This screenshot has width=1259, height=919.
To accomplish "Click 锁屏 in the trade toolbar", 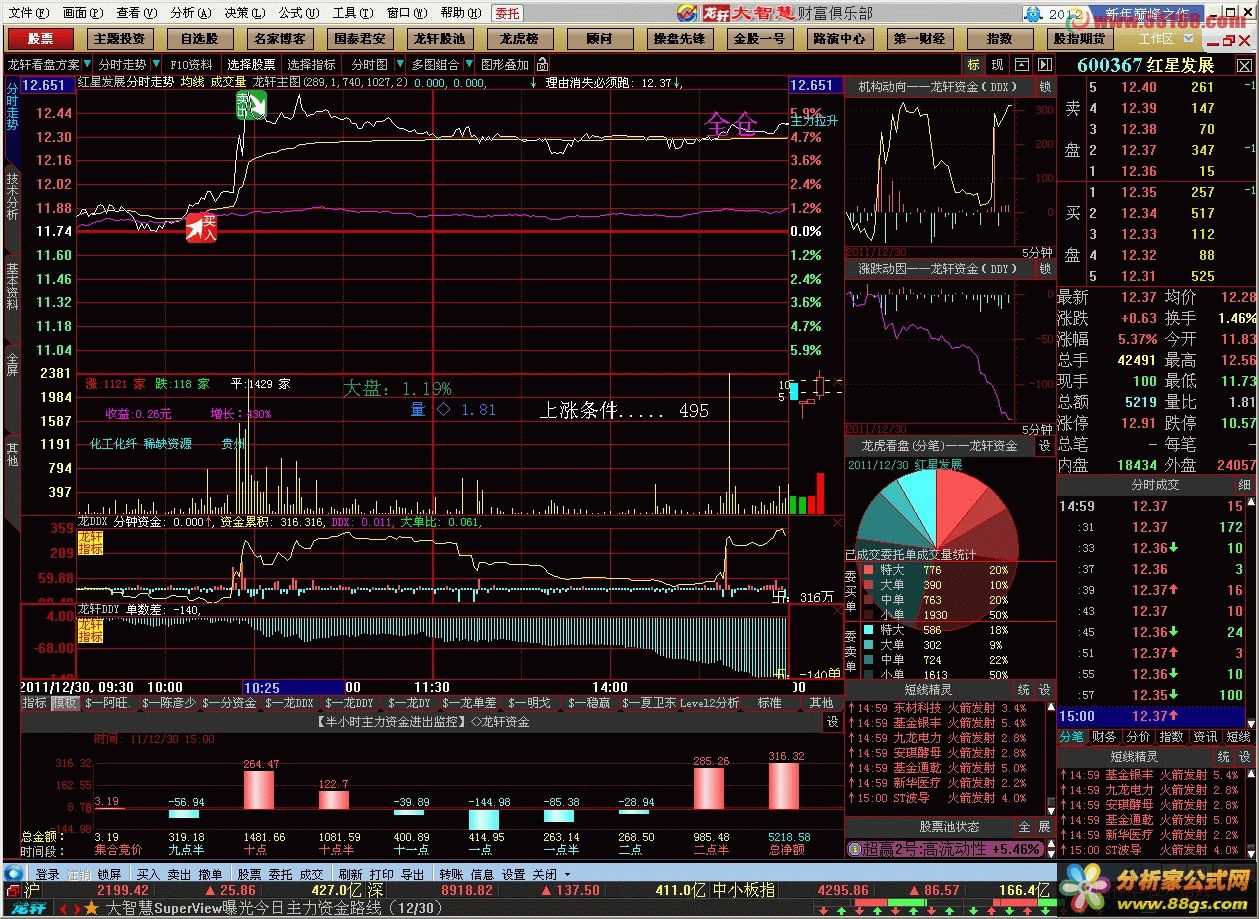I will 109,874.
